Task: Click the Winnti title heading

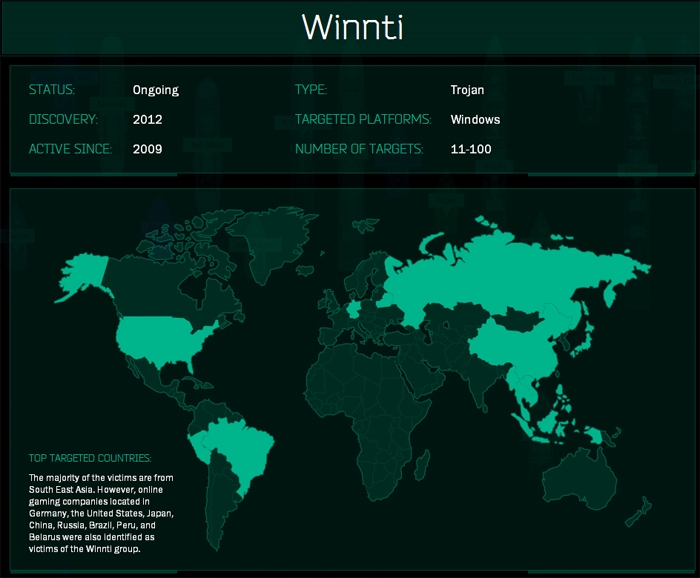Action: tap(353, 27)
